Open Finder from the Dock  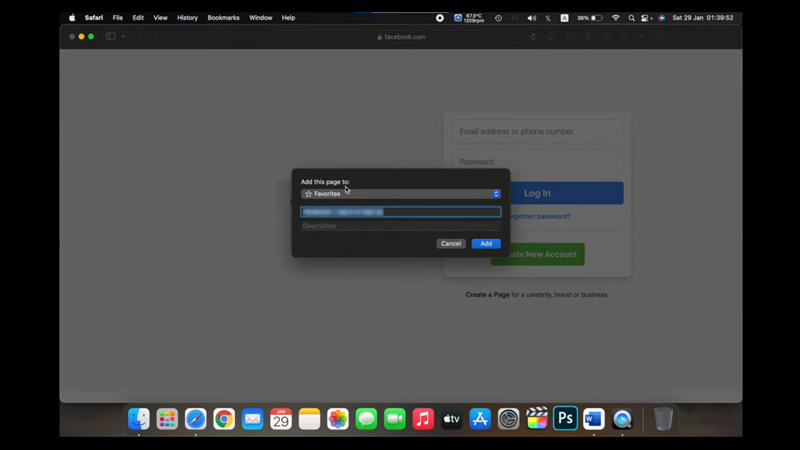pos(139,419)
